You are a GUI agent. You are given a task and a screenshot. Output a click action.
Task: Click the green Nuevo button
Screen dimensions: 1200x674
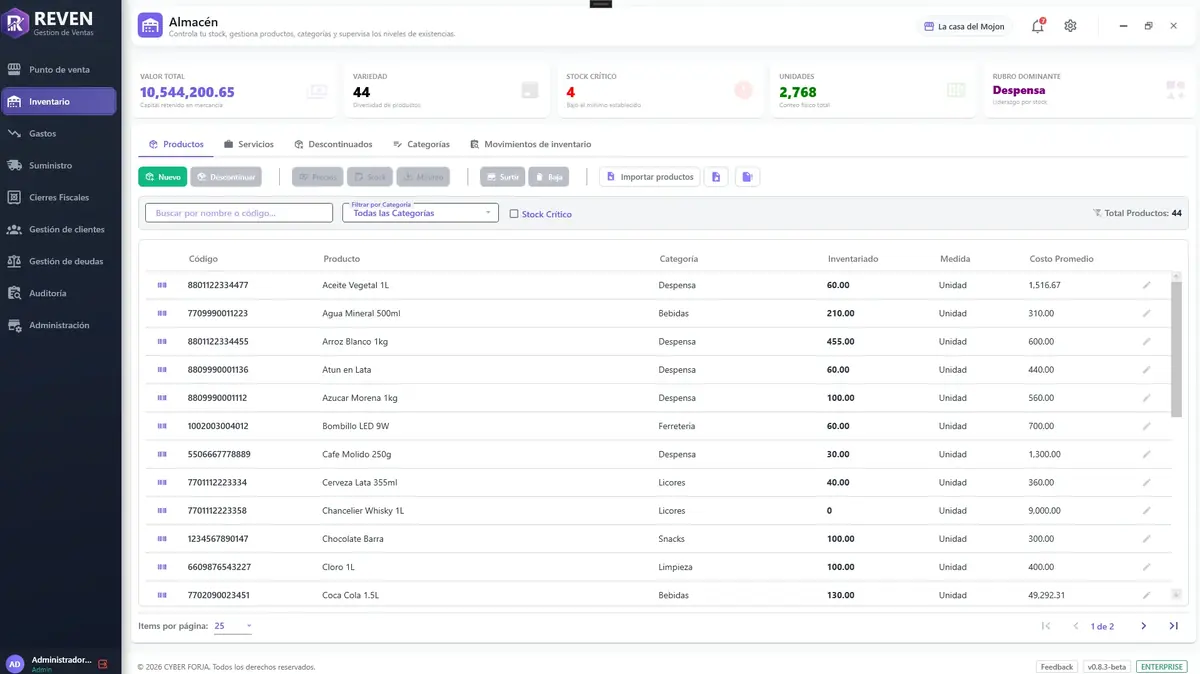163,177
